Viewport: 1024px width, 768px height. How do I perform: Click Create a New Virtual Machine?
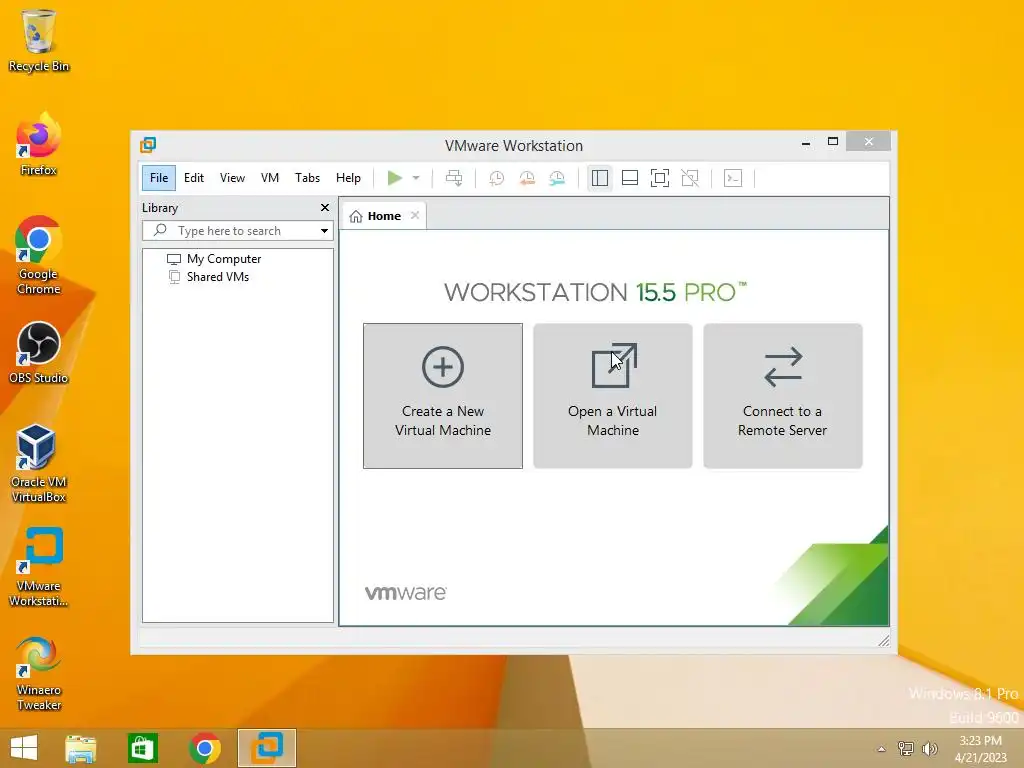click(x=443, y=396)
